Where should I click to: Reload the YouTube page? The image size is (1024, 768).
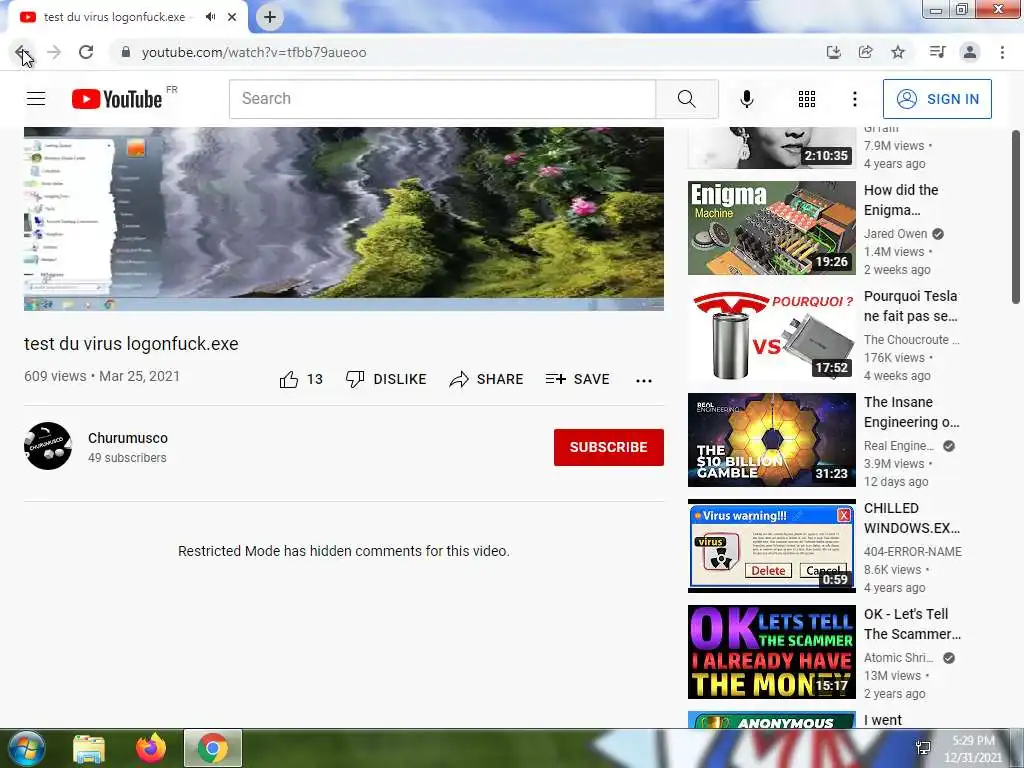coord(86,52)
